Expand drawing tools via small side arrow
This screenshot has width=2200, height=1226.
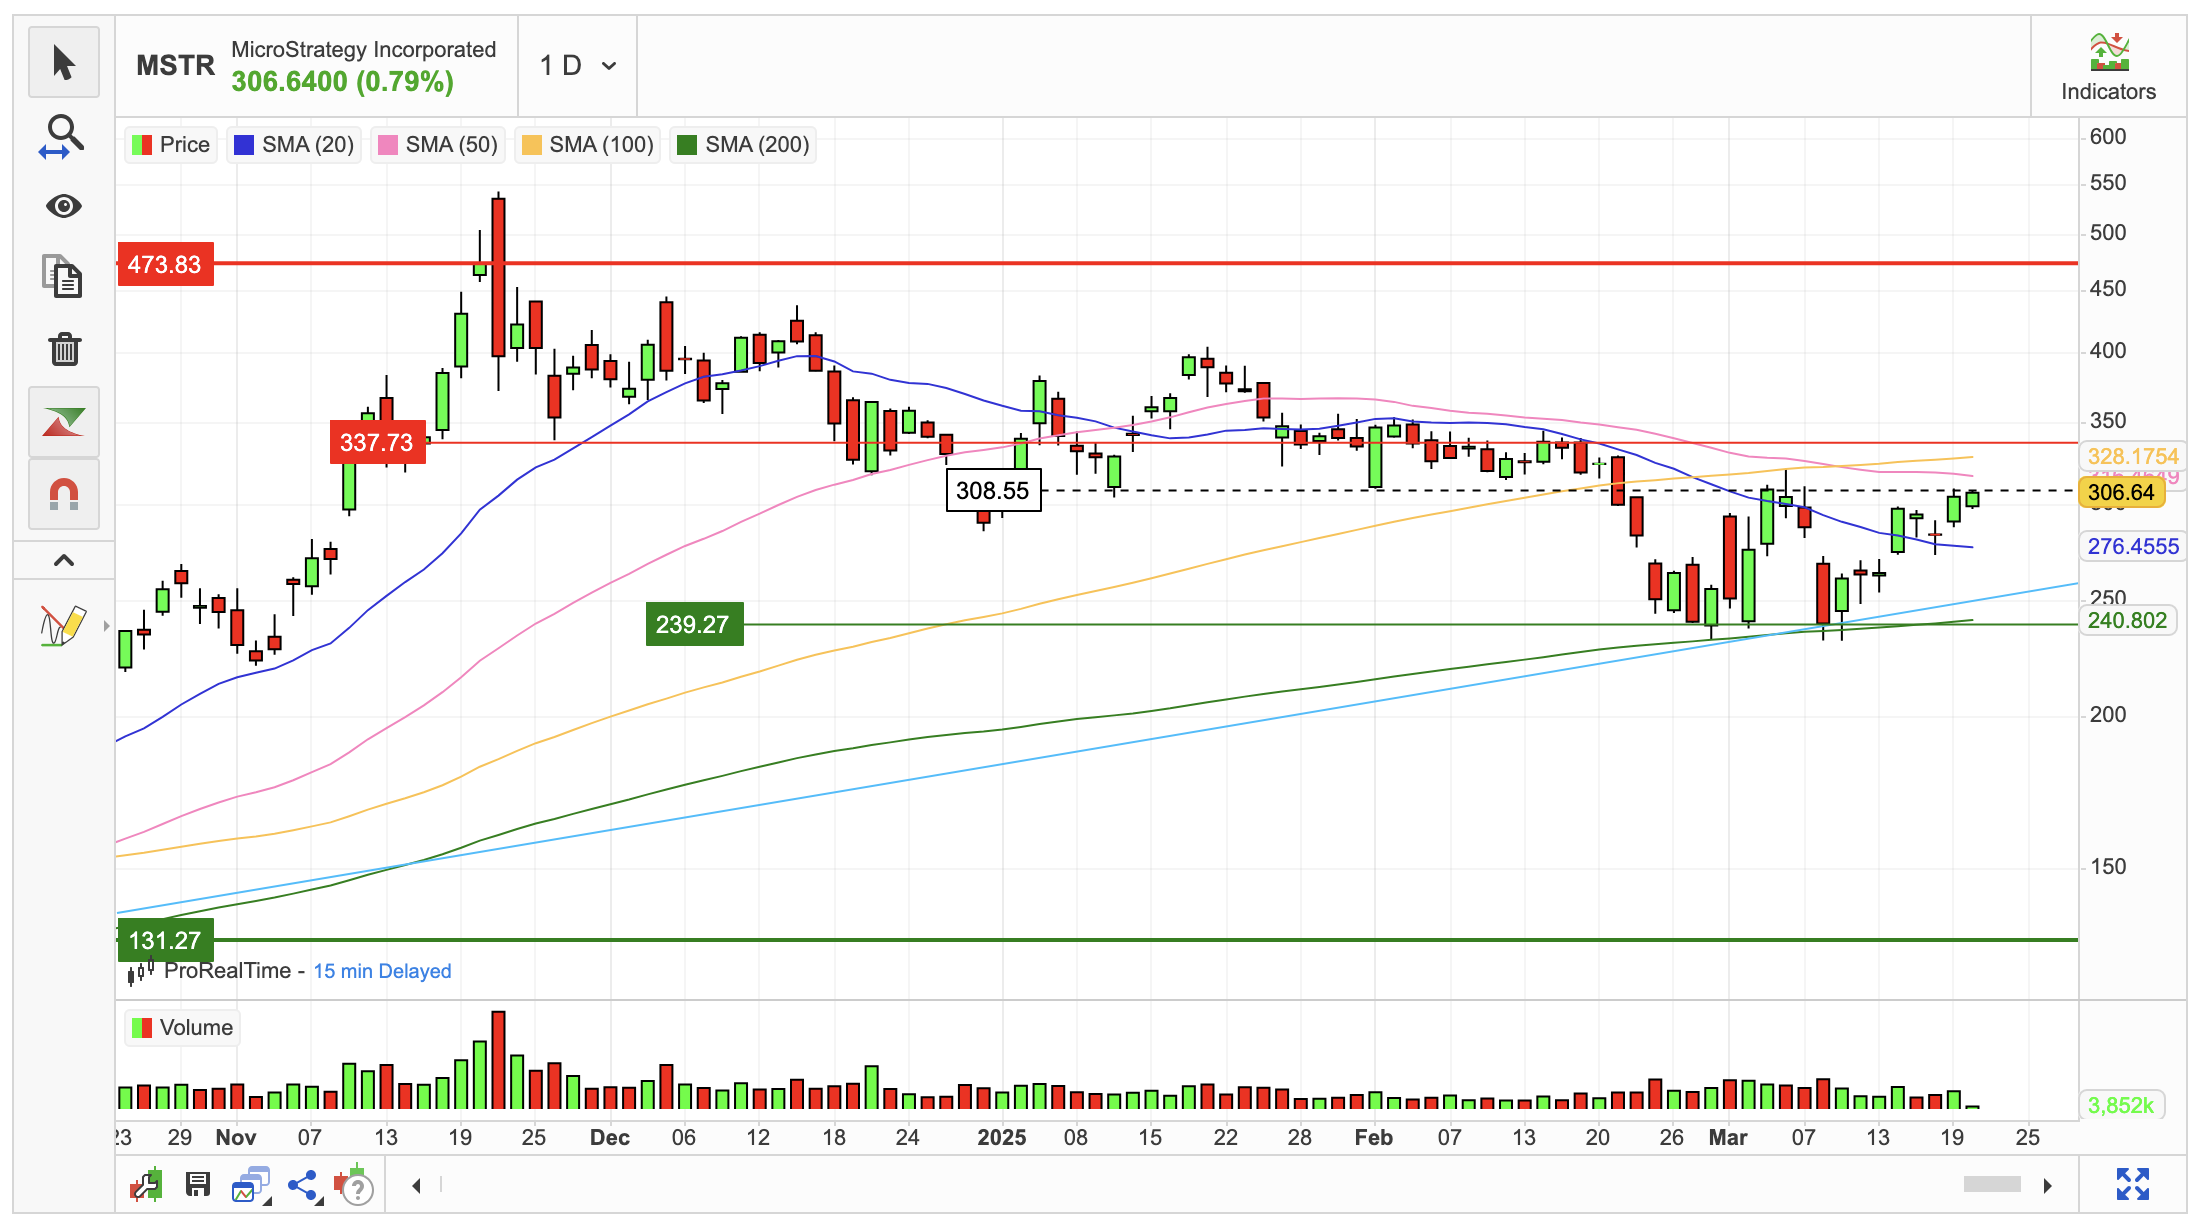(106, 626)
